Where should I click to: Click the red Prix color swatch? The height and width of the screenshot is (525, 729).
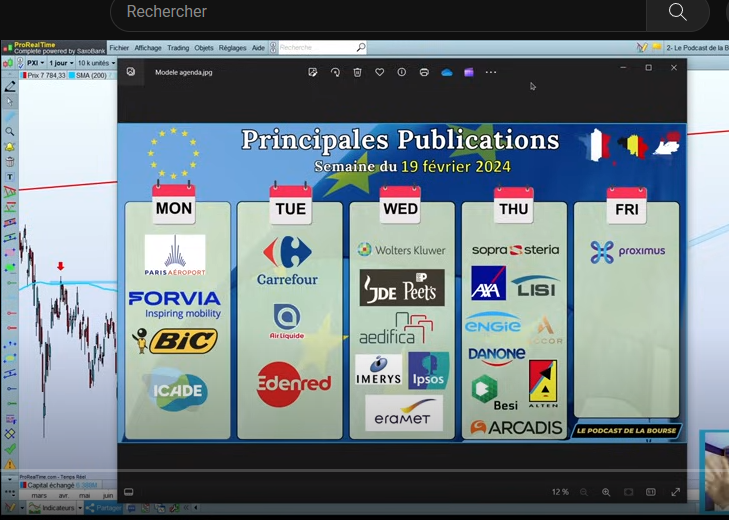[x=23, y=75]
